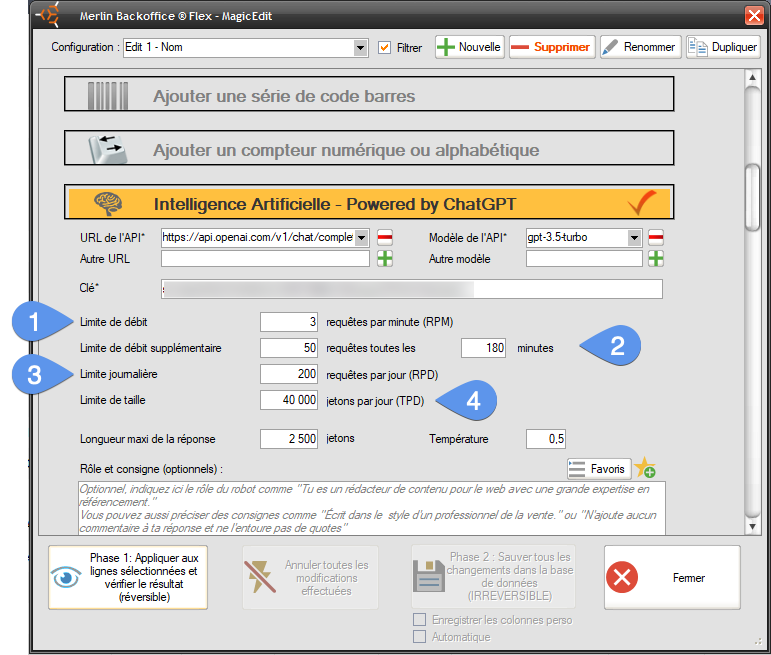Click the Nouvelle button

(470, 47)
